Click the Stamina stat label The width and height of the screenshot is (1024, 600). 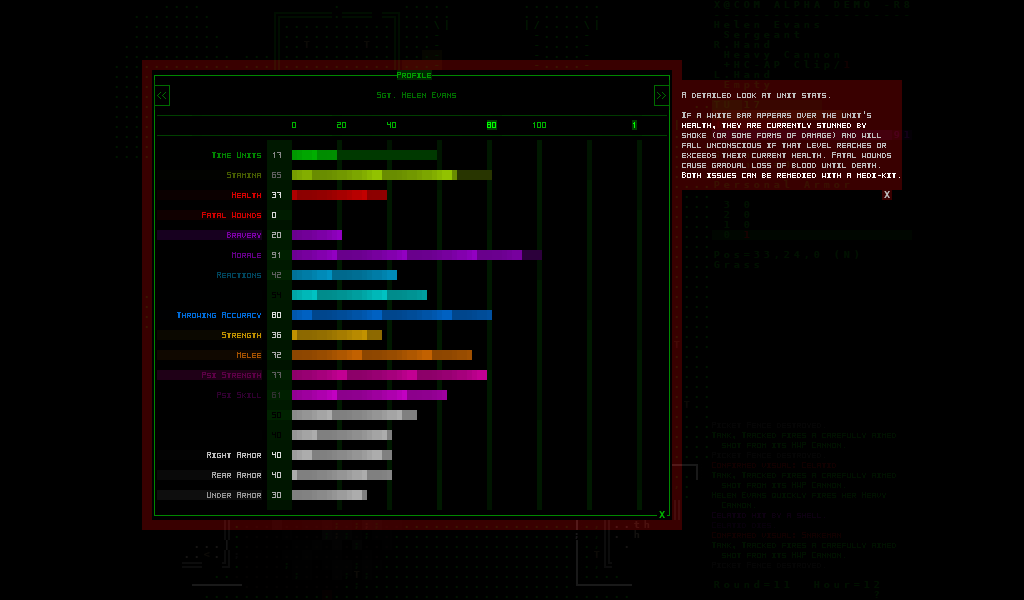tap(244, 175)
